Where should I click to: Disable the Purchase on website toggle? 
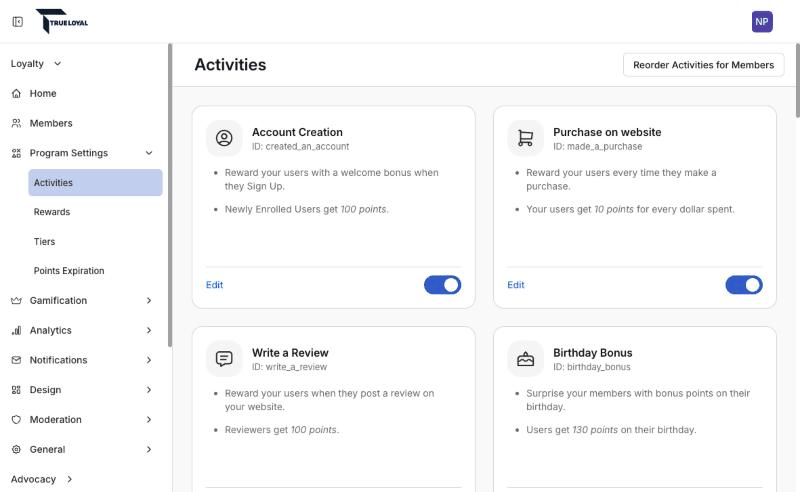point(744,285)
